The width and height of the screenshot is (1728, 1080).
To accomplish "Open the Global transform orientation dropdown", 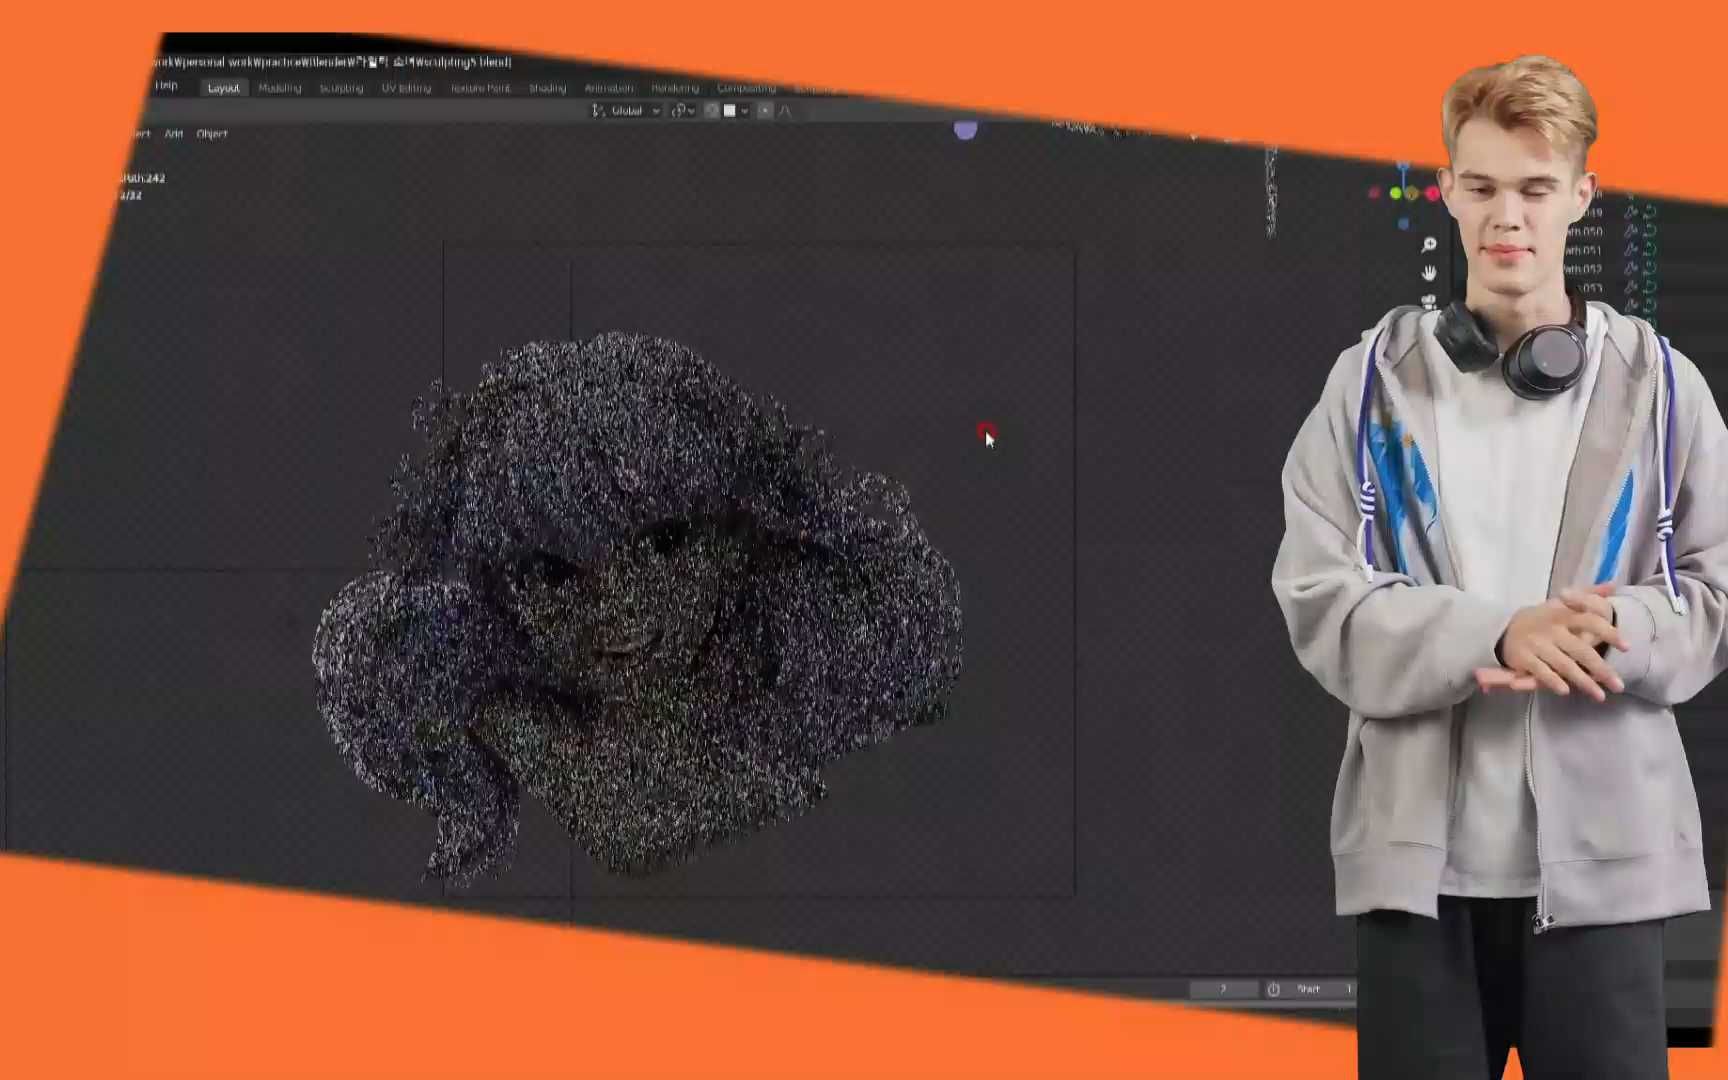I will [626, 111].
